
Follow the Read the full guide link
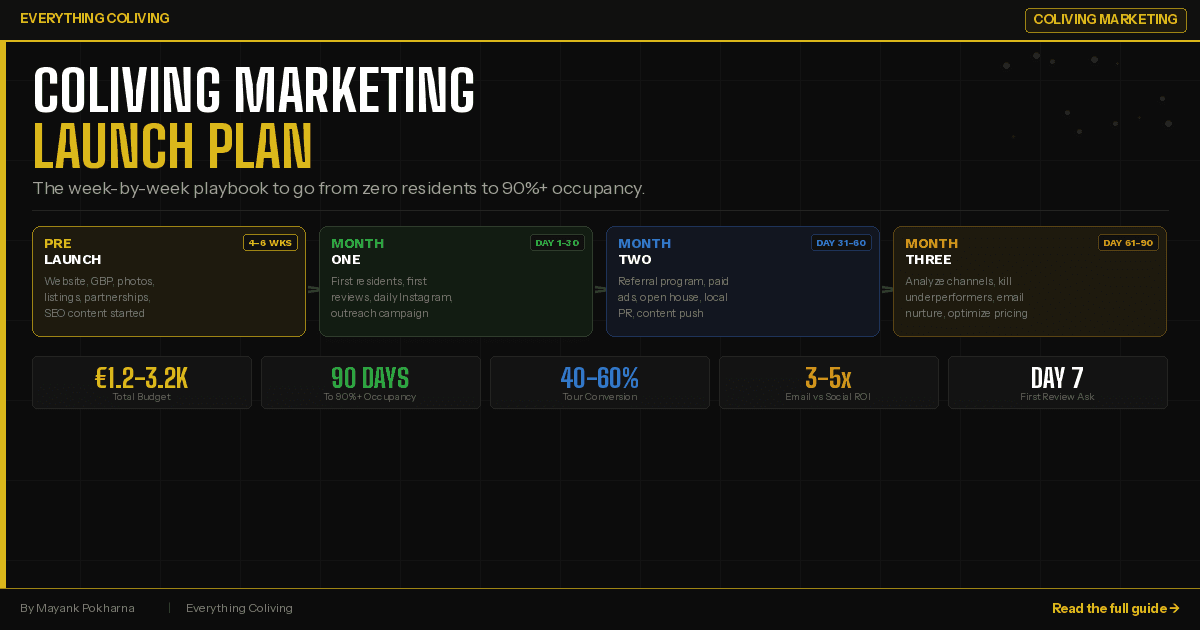1110,608
